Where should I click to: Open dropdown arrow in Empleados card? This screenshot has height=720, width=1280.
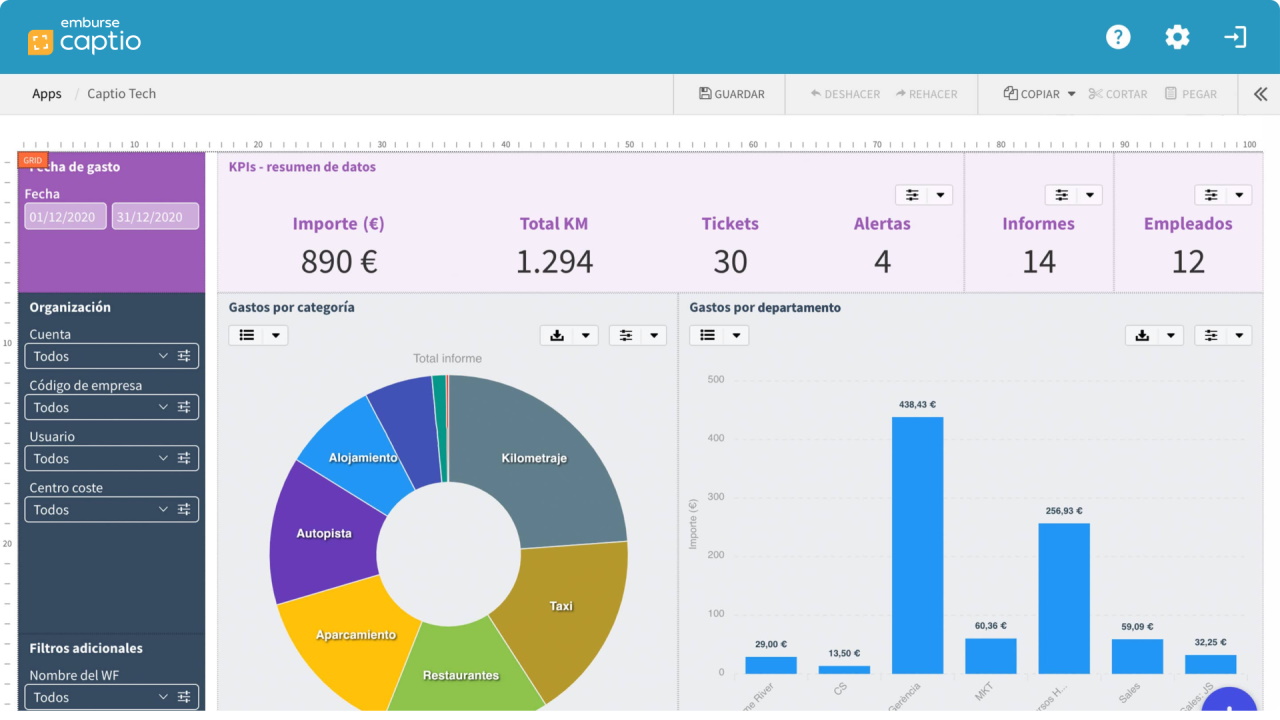[x=1239, y=195]
